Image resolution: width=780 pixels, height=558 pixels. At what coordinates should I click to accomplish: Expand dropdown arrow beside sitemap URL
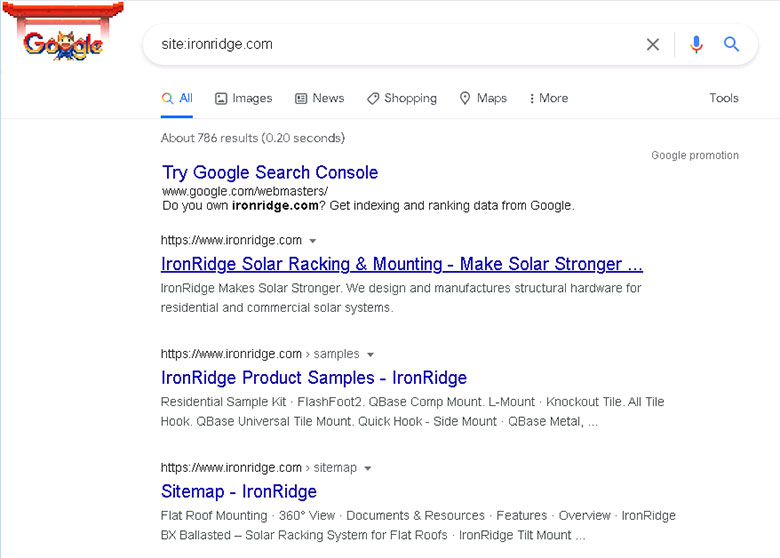tap(368, 469)
